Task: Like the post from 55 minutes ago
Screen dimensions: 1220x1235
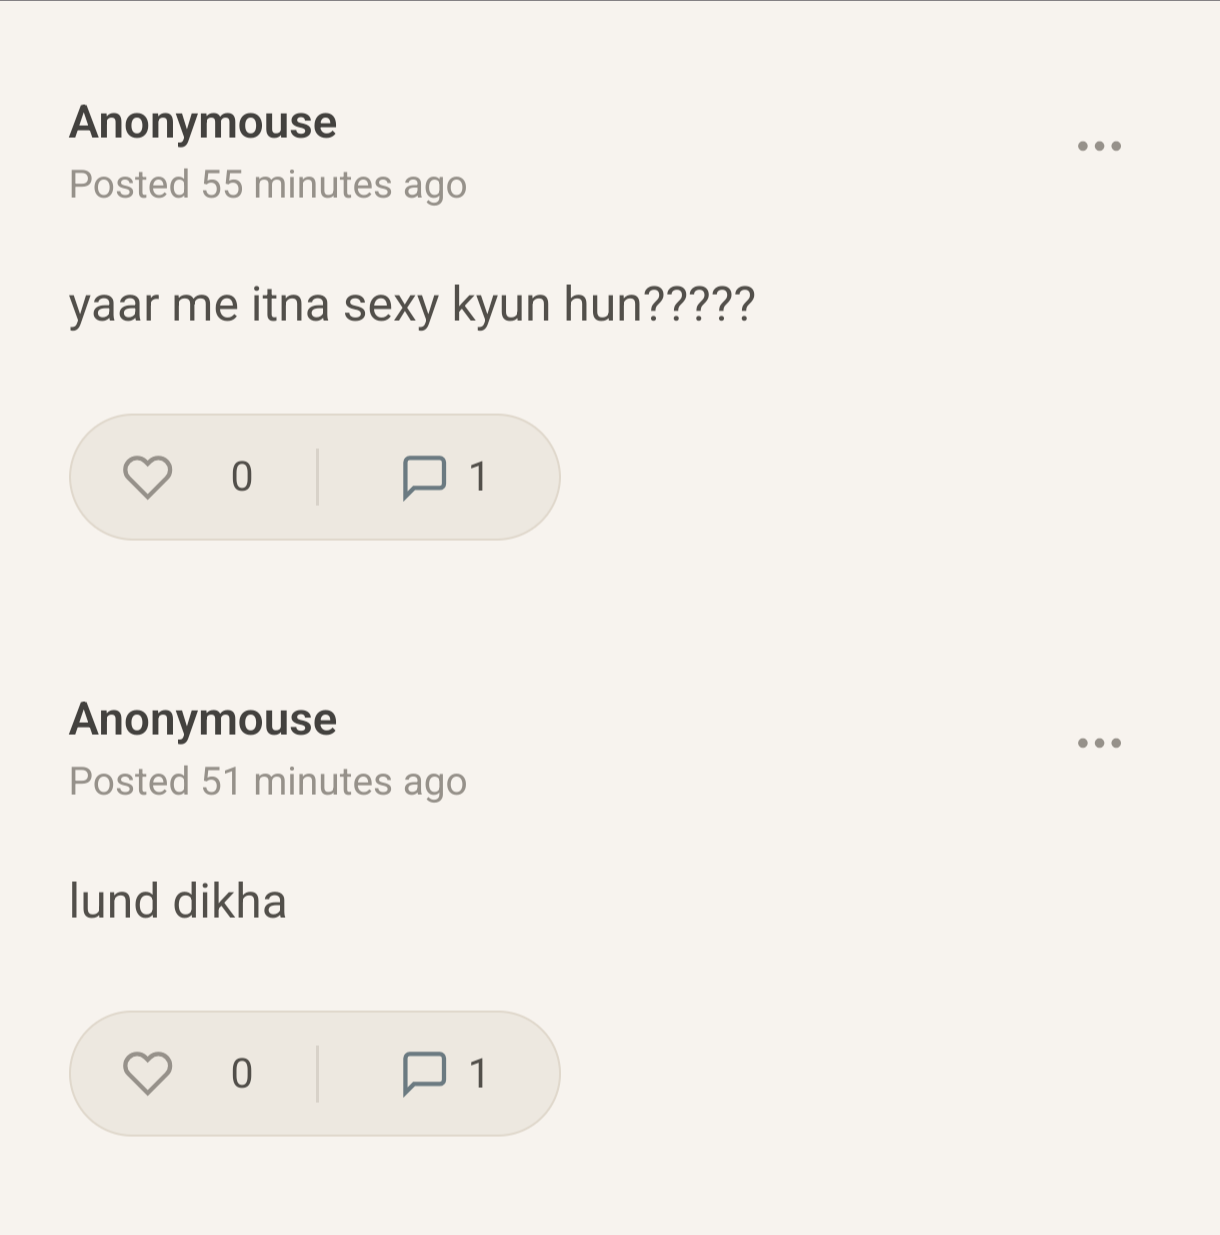Action: point(148,477)
